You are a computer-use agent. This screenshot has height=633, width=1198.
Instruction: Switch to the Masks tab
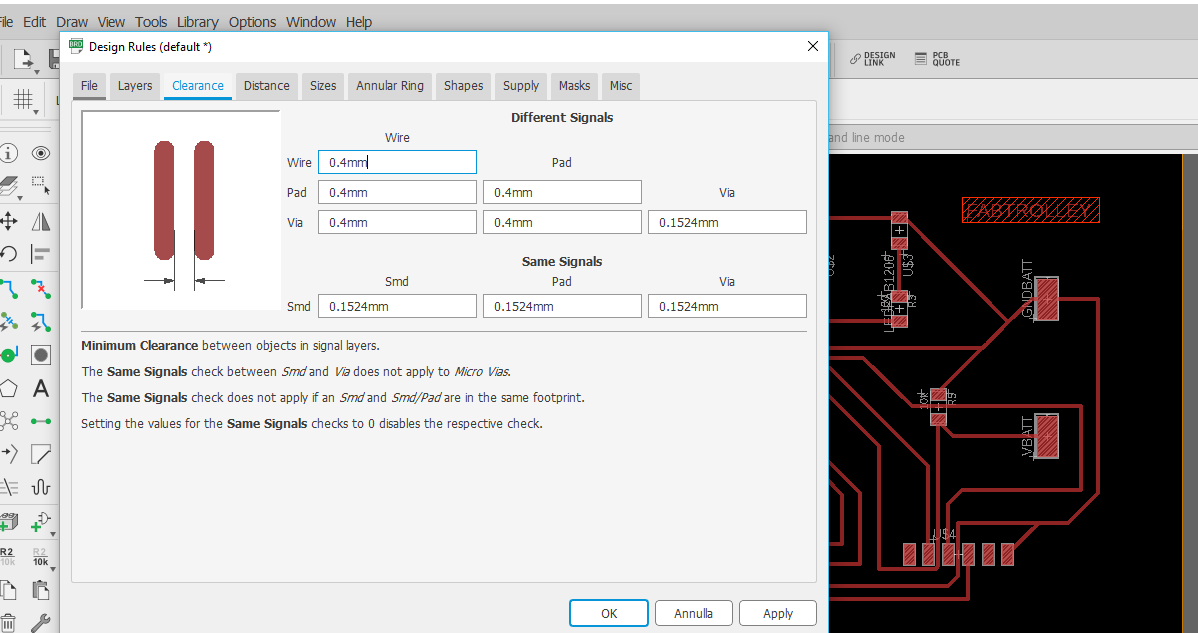(575, 86)
